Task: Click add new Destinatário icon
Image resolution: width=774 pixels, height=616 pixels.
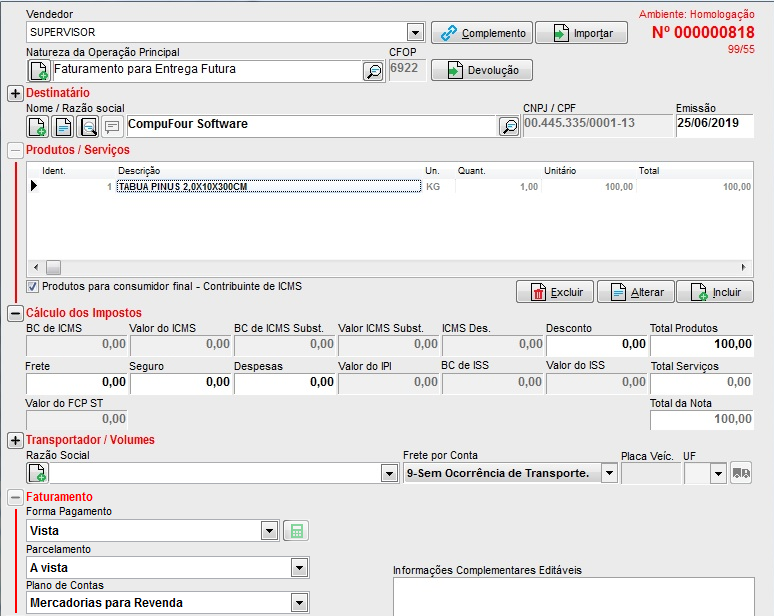Action: 38,126
